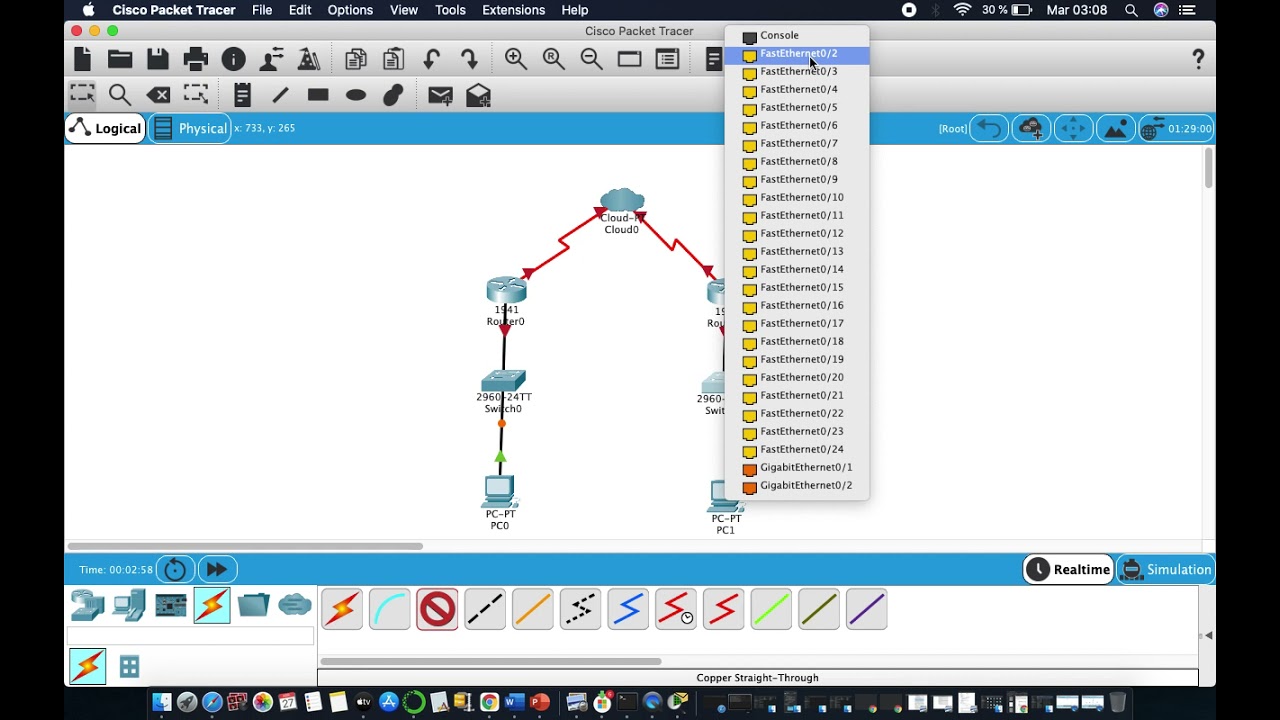Choose the Automatic connection type

(341, 608)
